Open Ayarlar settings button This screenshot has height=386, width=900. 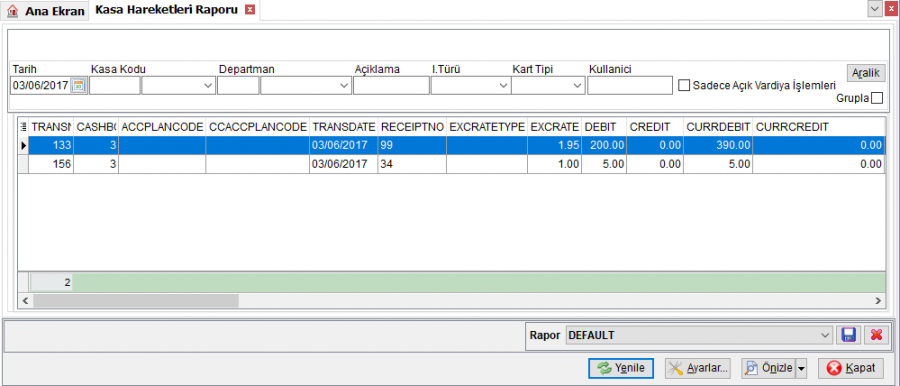point(697,368)
